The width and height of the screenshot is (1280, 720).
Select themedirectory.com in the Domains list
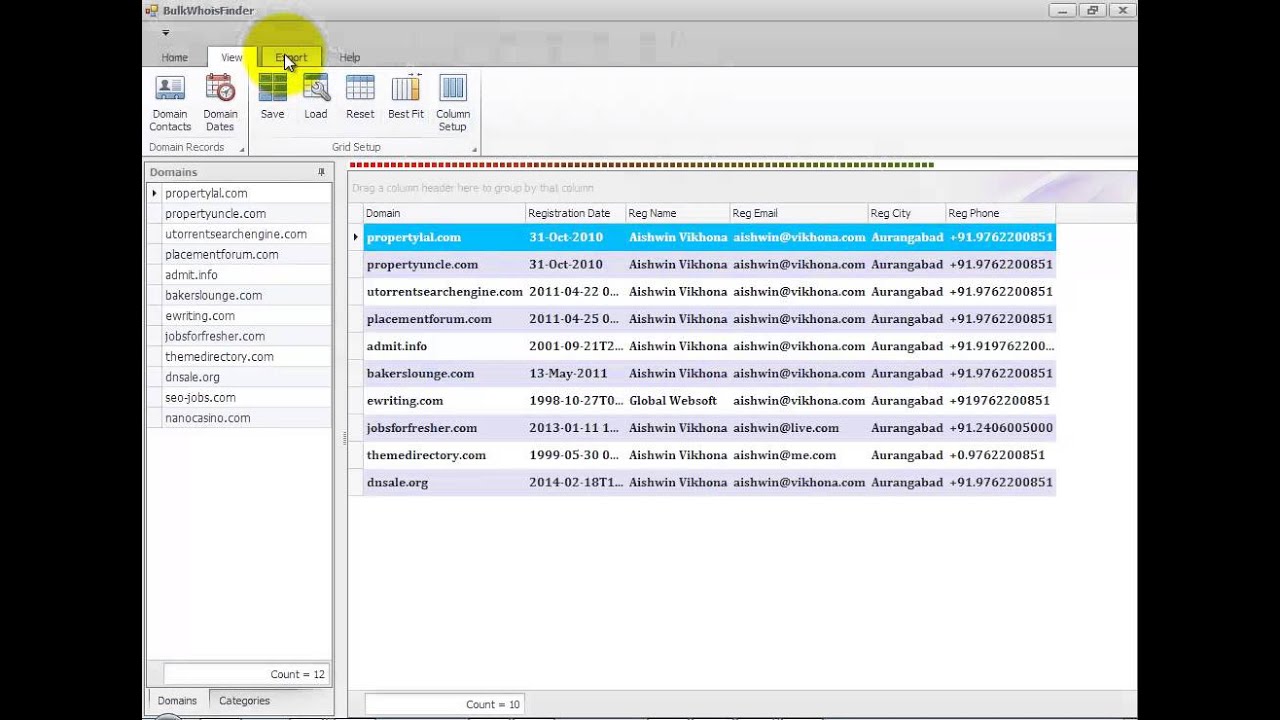[246, 357]
